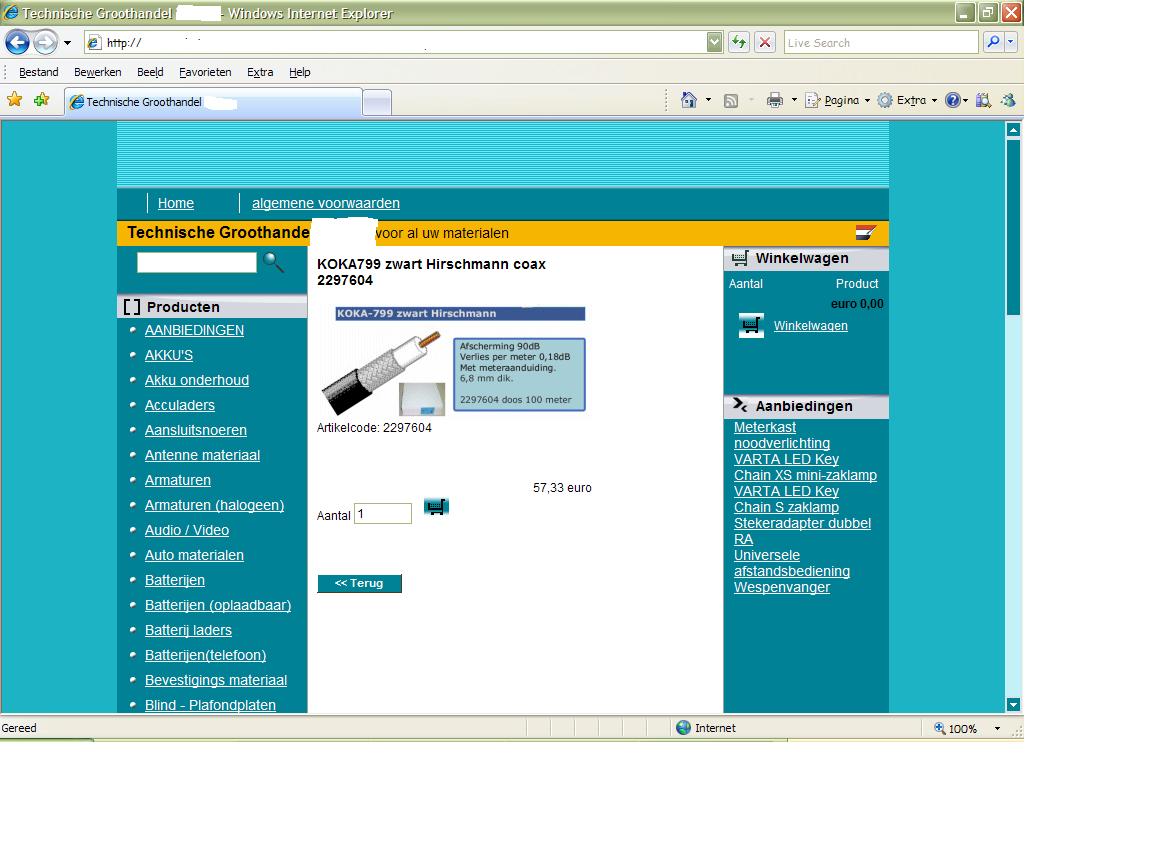Follow the Home link in site navigation
Screen dimensions: 1152x864
(176, 203)
